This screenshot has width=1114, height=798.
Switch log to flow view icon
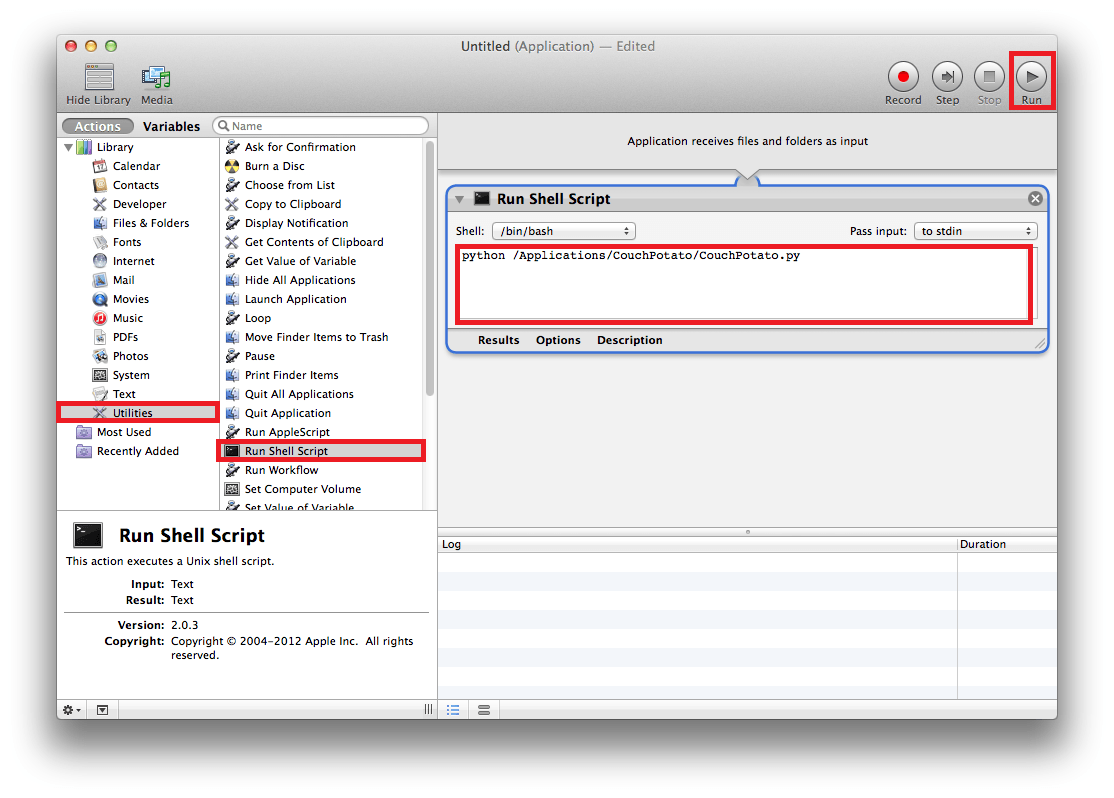click(x=484, y=710)
